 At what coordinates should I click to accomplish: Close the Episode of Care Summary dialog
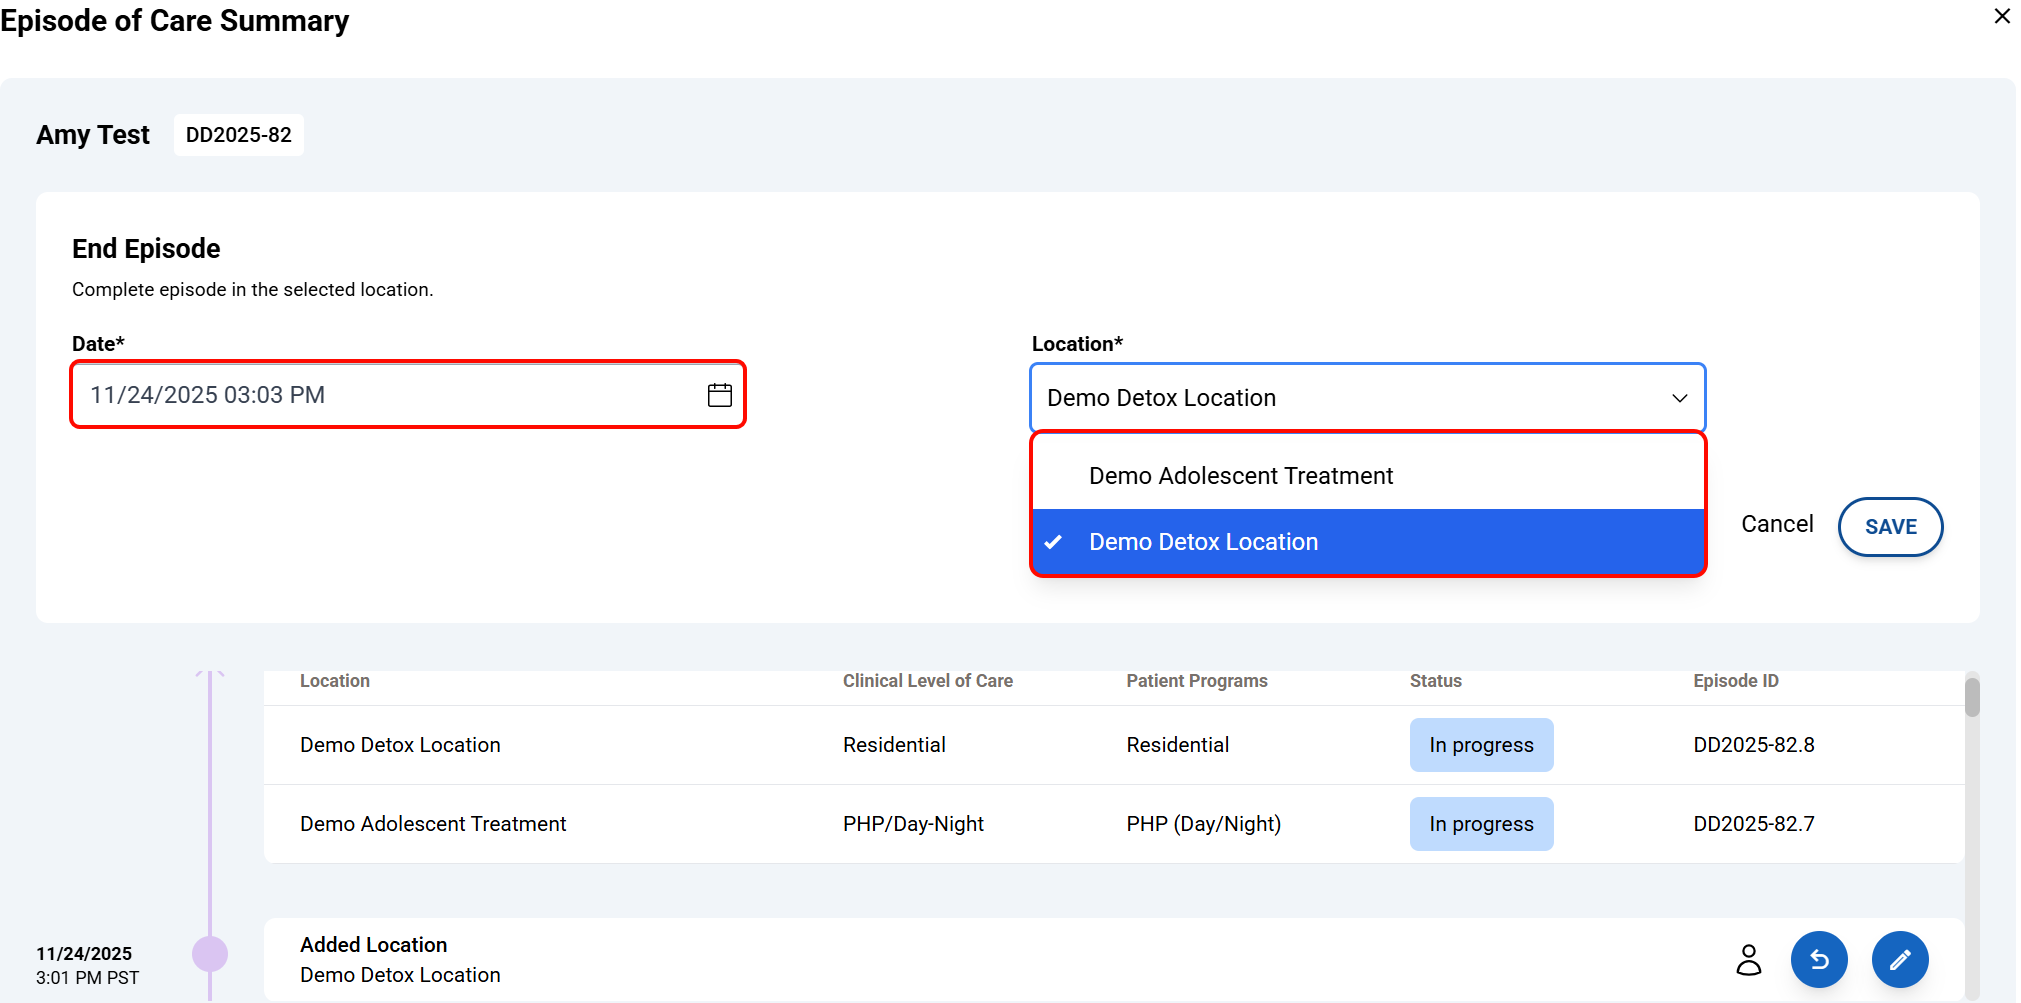[x=2002, y=16]
